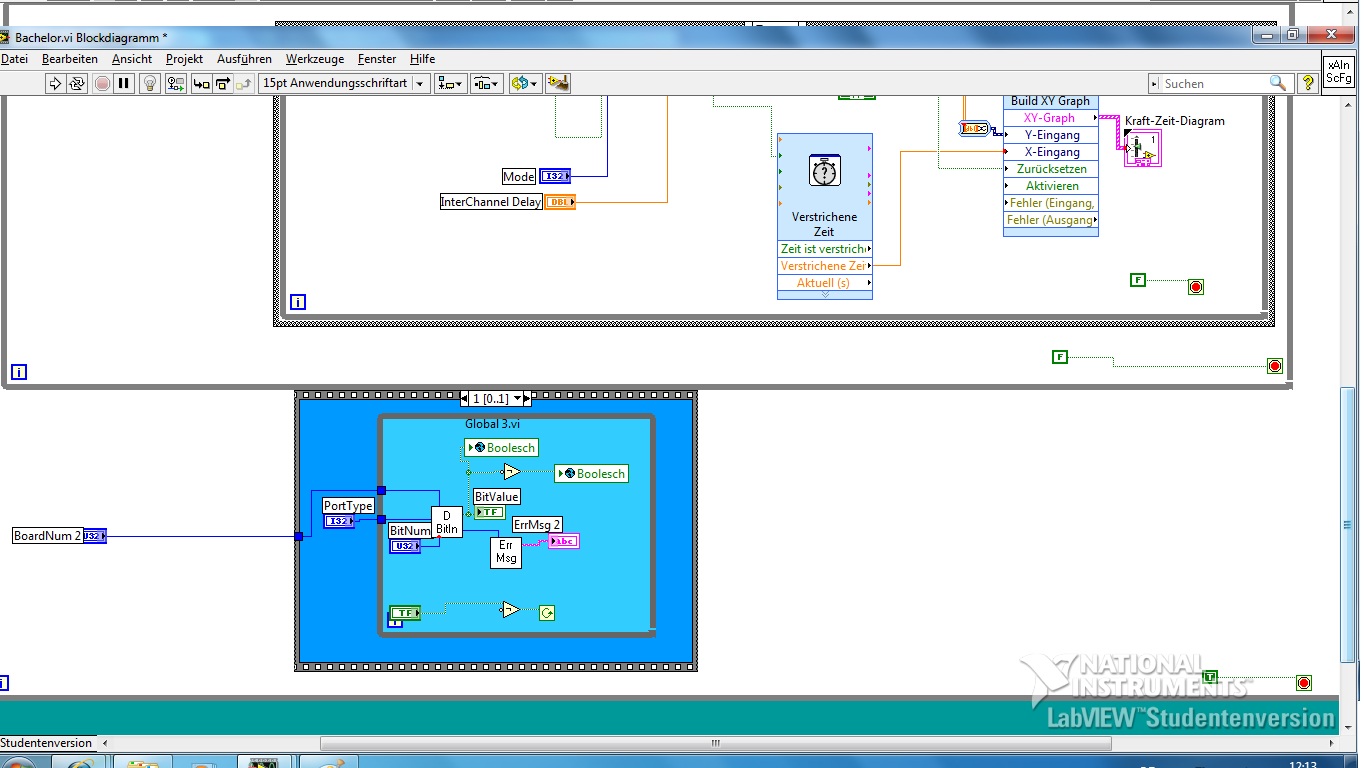Click the NOT gate between the Boolesch globals
Image resolution: width=1366 pixels, height=768 pixels.
click(511, 472)
